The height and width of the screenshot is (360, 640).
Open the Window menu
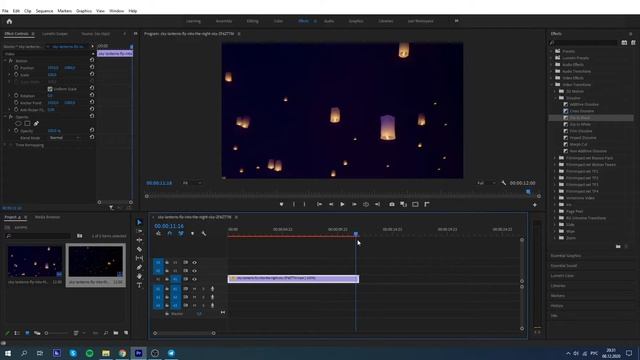coord(116,11)
